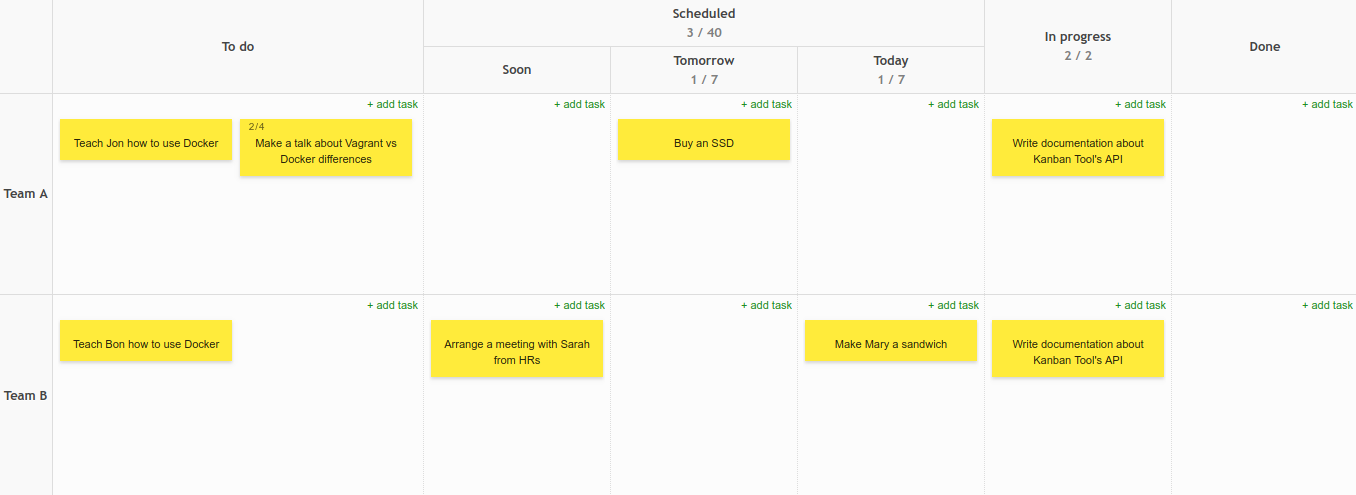
Task: Open Team A's Kanban Tool API documentation card
Action: coord(1078,151)
